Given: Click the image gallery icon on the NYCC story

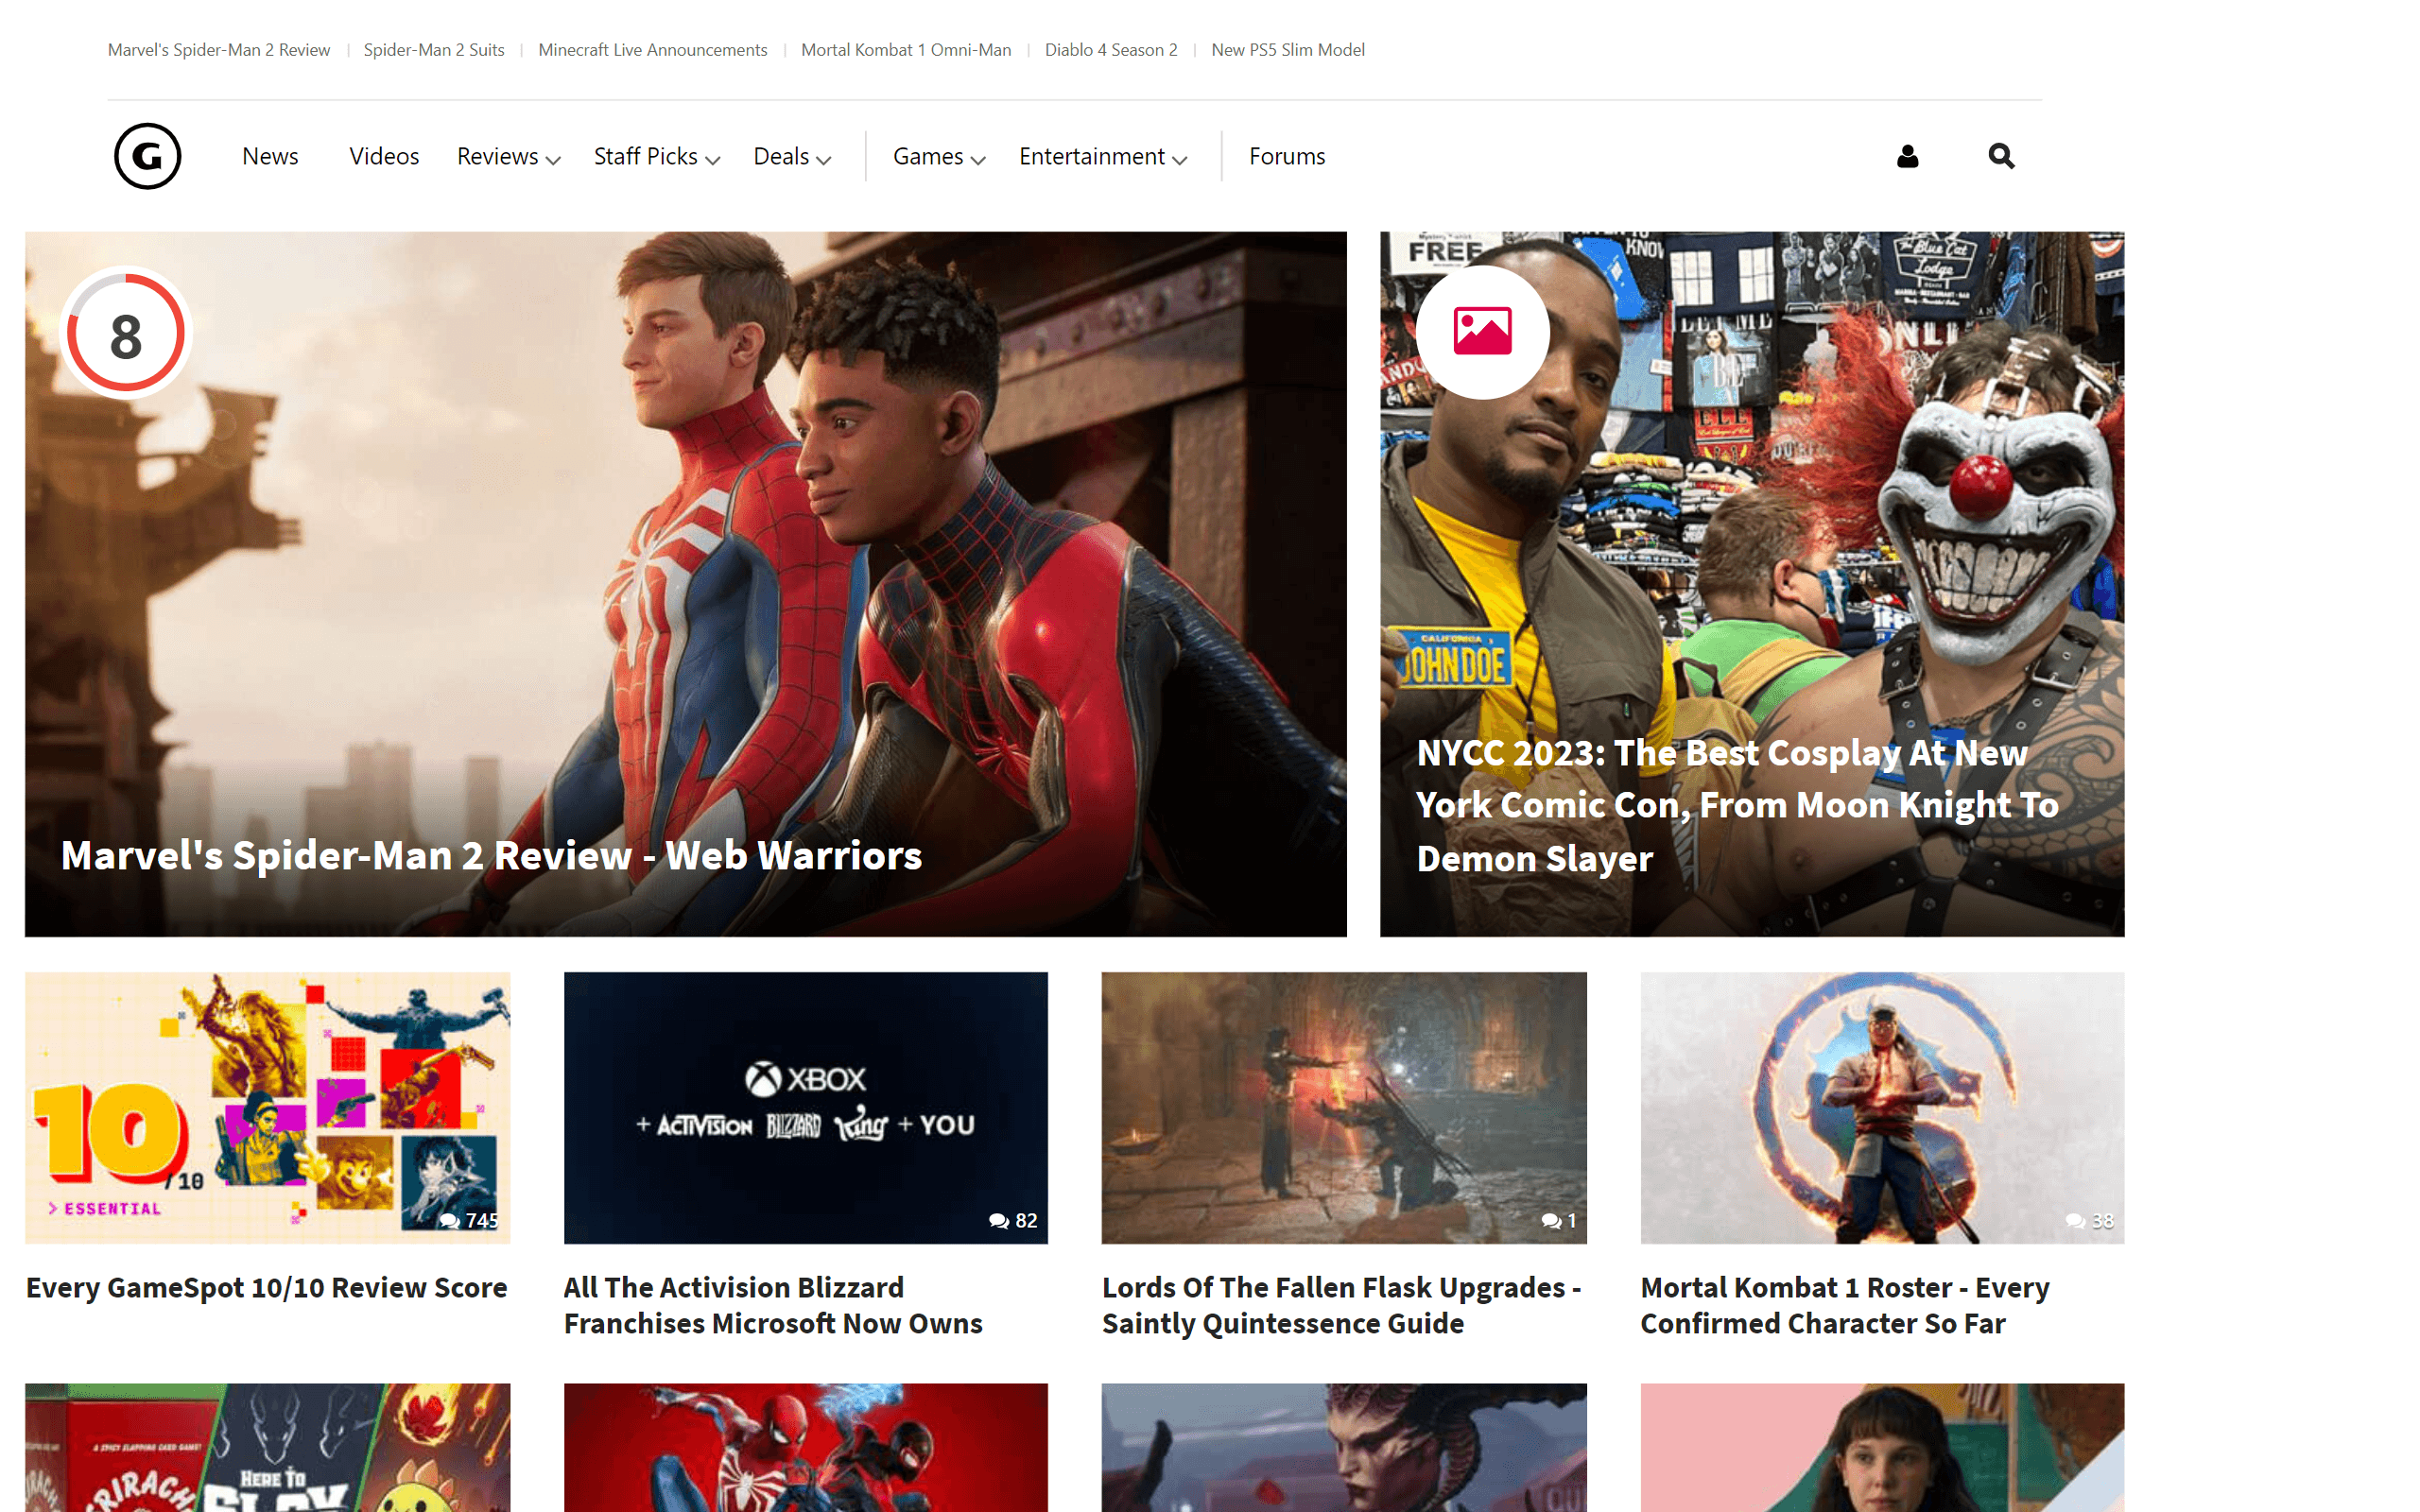Looking at the screenshot, I should click(x=1483, y=333).
